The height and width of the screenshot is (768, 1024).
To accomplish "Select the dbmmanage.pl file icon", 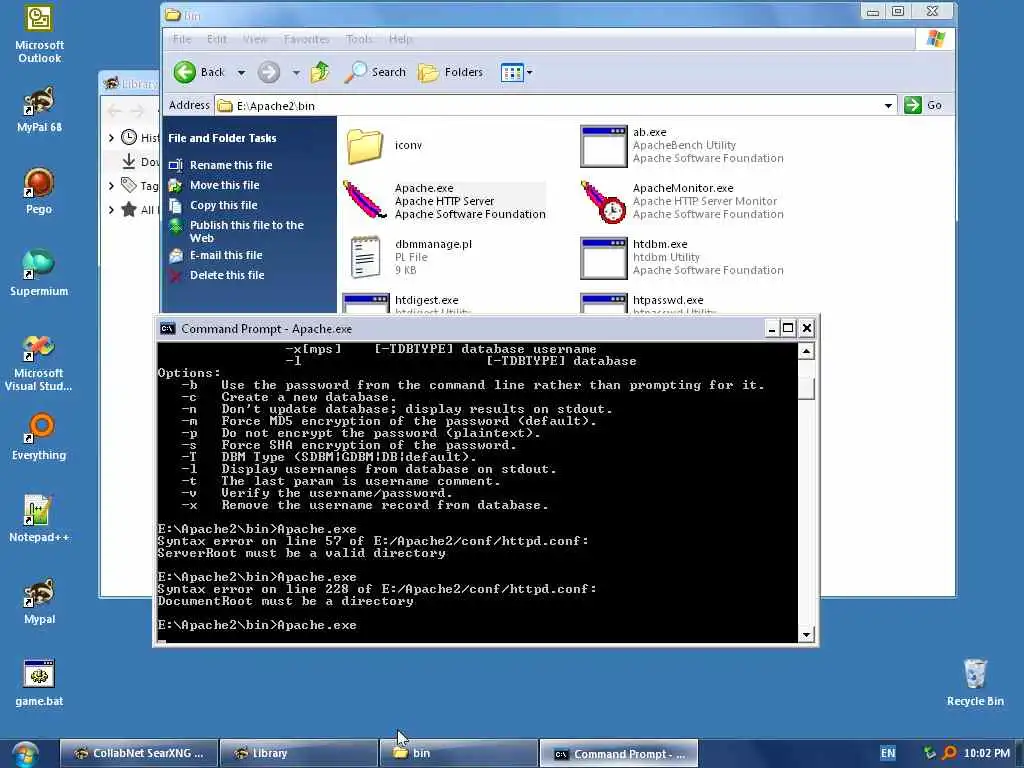I will pyautogui.click(x=365, y=257).
